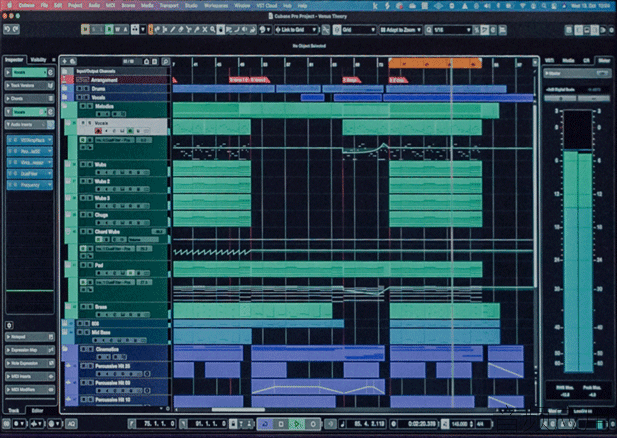Toggle record enable on the Vocals track
This screenshot has height=438, width=617.
[98, 131]
